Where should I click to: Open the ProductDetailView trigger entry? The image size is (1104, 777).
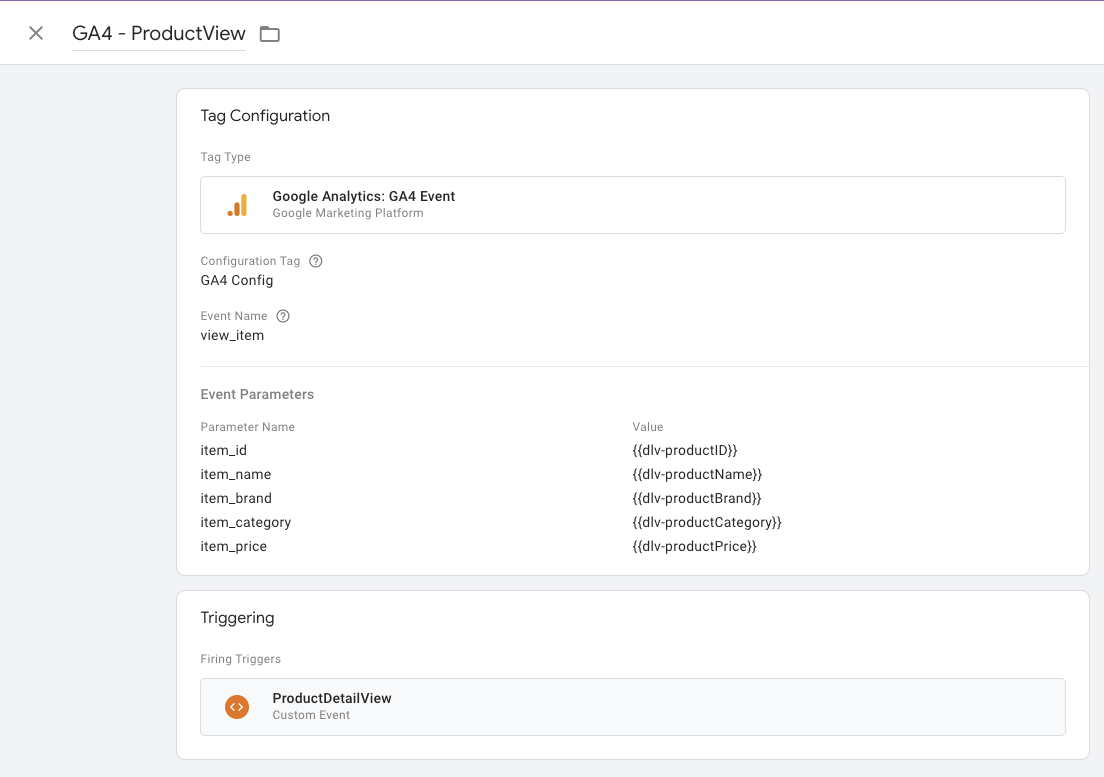pyautogui.click(x=633, y=706)
